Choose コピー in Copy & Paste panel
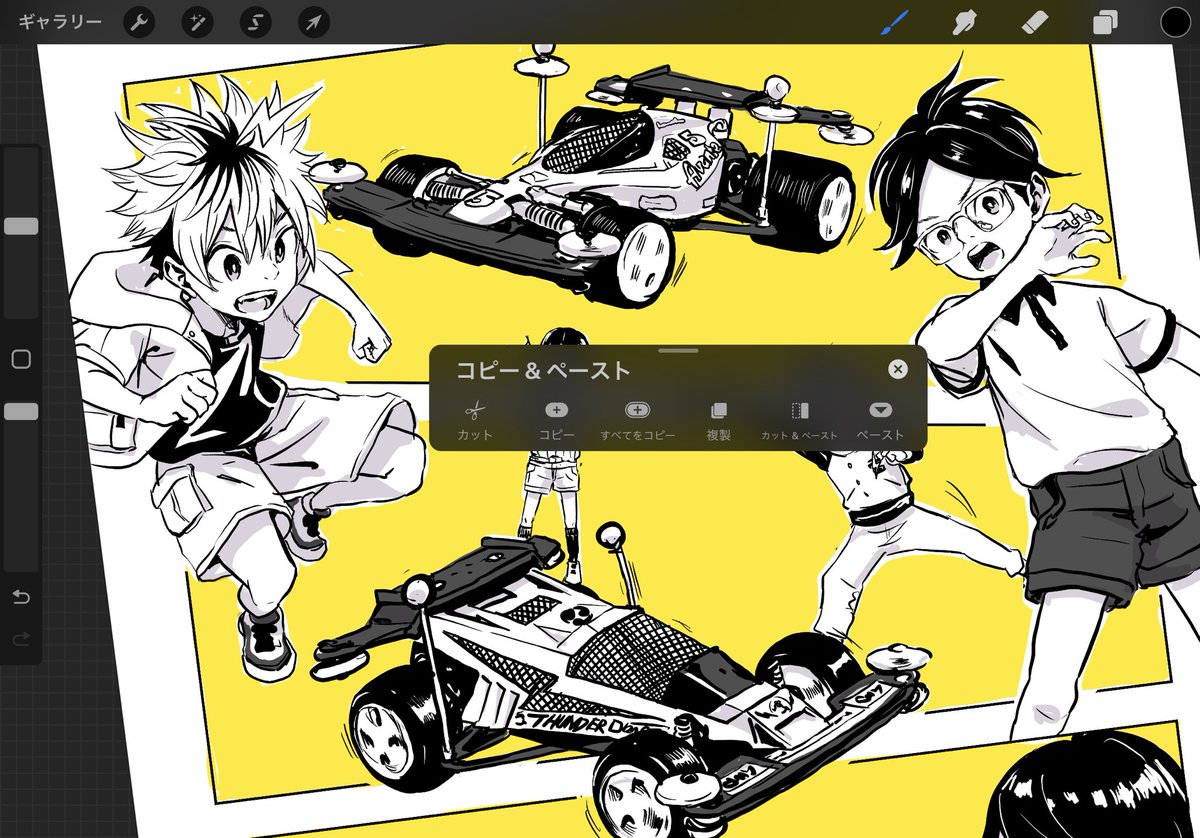The height and width of the screenshot is (838, 1200). pos(557,420)
